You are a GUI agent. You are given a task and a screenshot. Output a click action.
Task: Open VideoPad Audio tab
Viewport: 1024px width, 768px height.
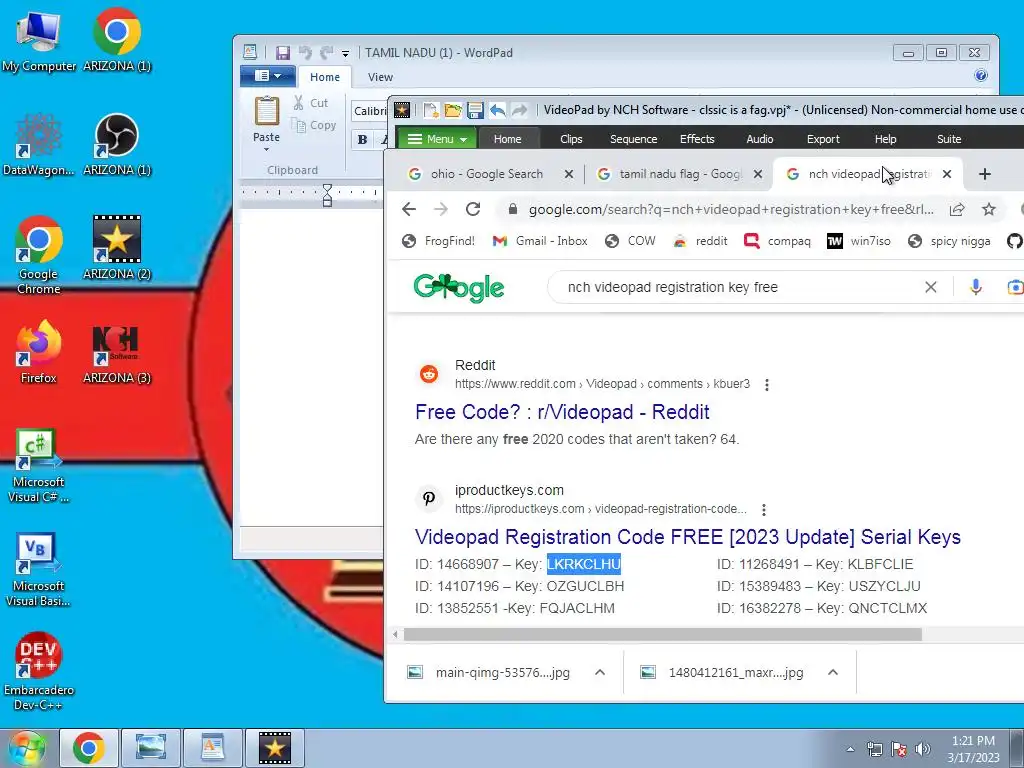(x=760, y=139)
